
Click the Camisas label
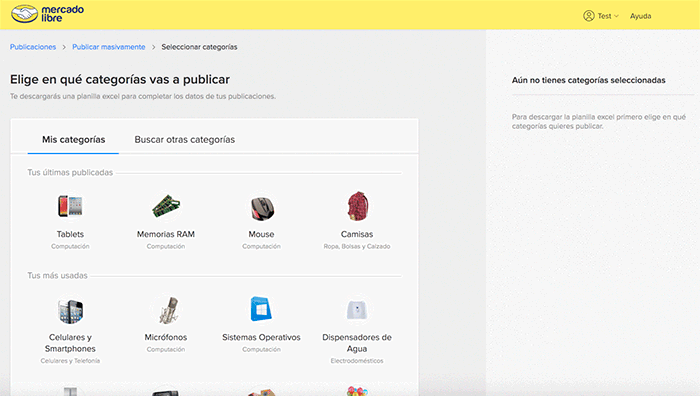pyautogui.click(x=357, y=234)
